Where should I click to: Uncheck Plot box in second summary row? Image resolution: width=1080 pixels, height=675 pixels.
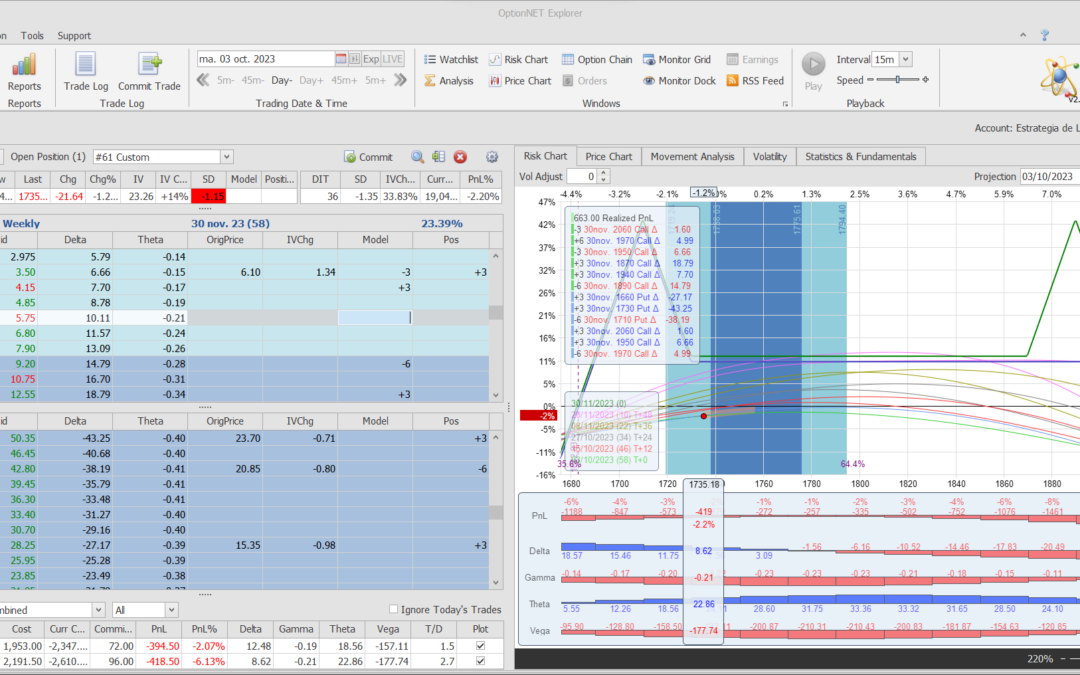coord(482,662)
